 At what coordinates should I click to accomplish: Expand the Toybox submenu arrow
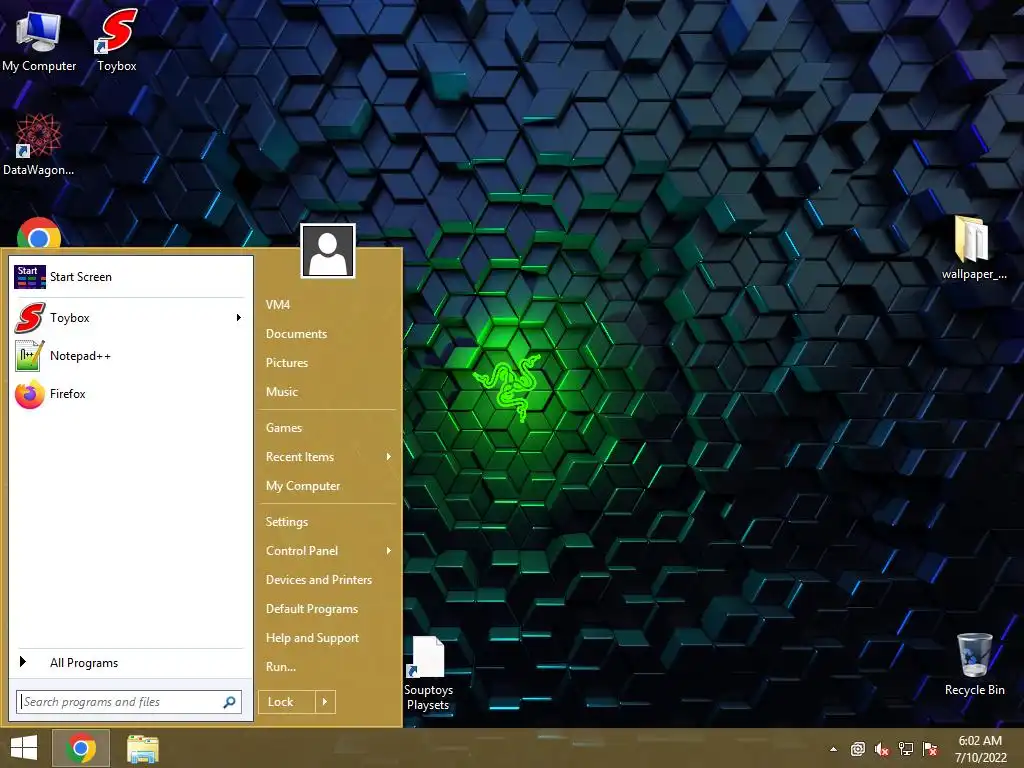tap(239, 318)
